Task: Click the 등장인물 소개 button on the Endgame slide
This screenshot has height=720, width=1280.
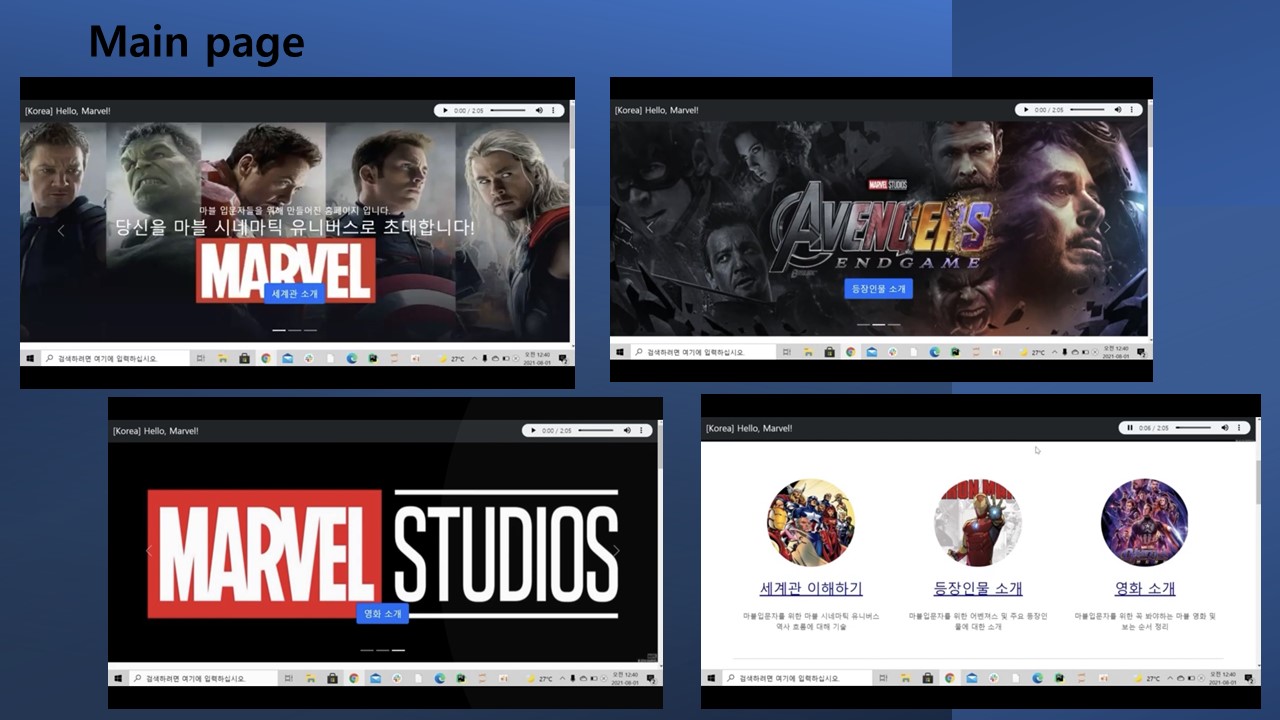Action: [878, 289]
